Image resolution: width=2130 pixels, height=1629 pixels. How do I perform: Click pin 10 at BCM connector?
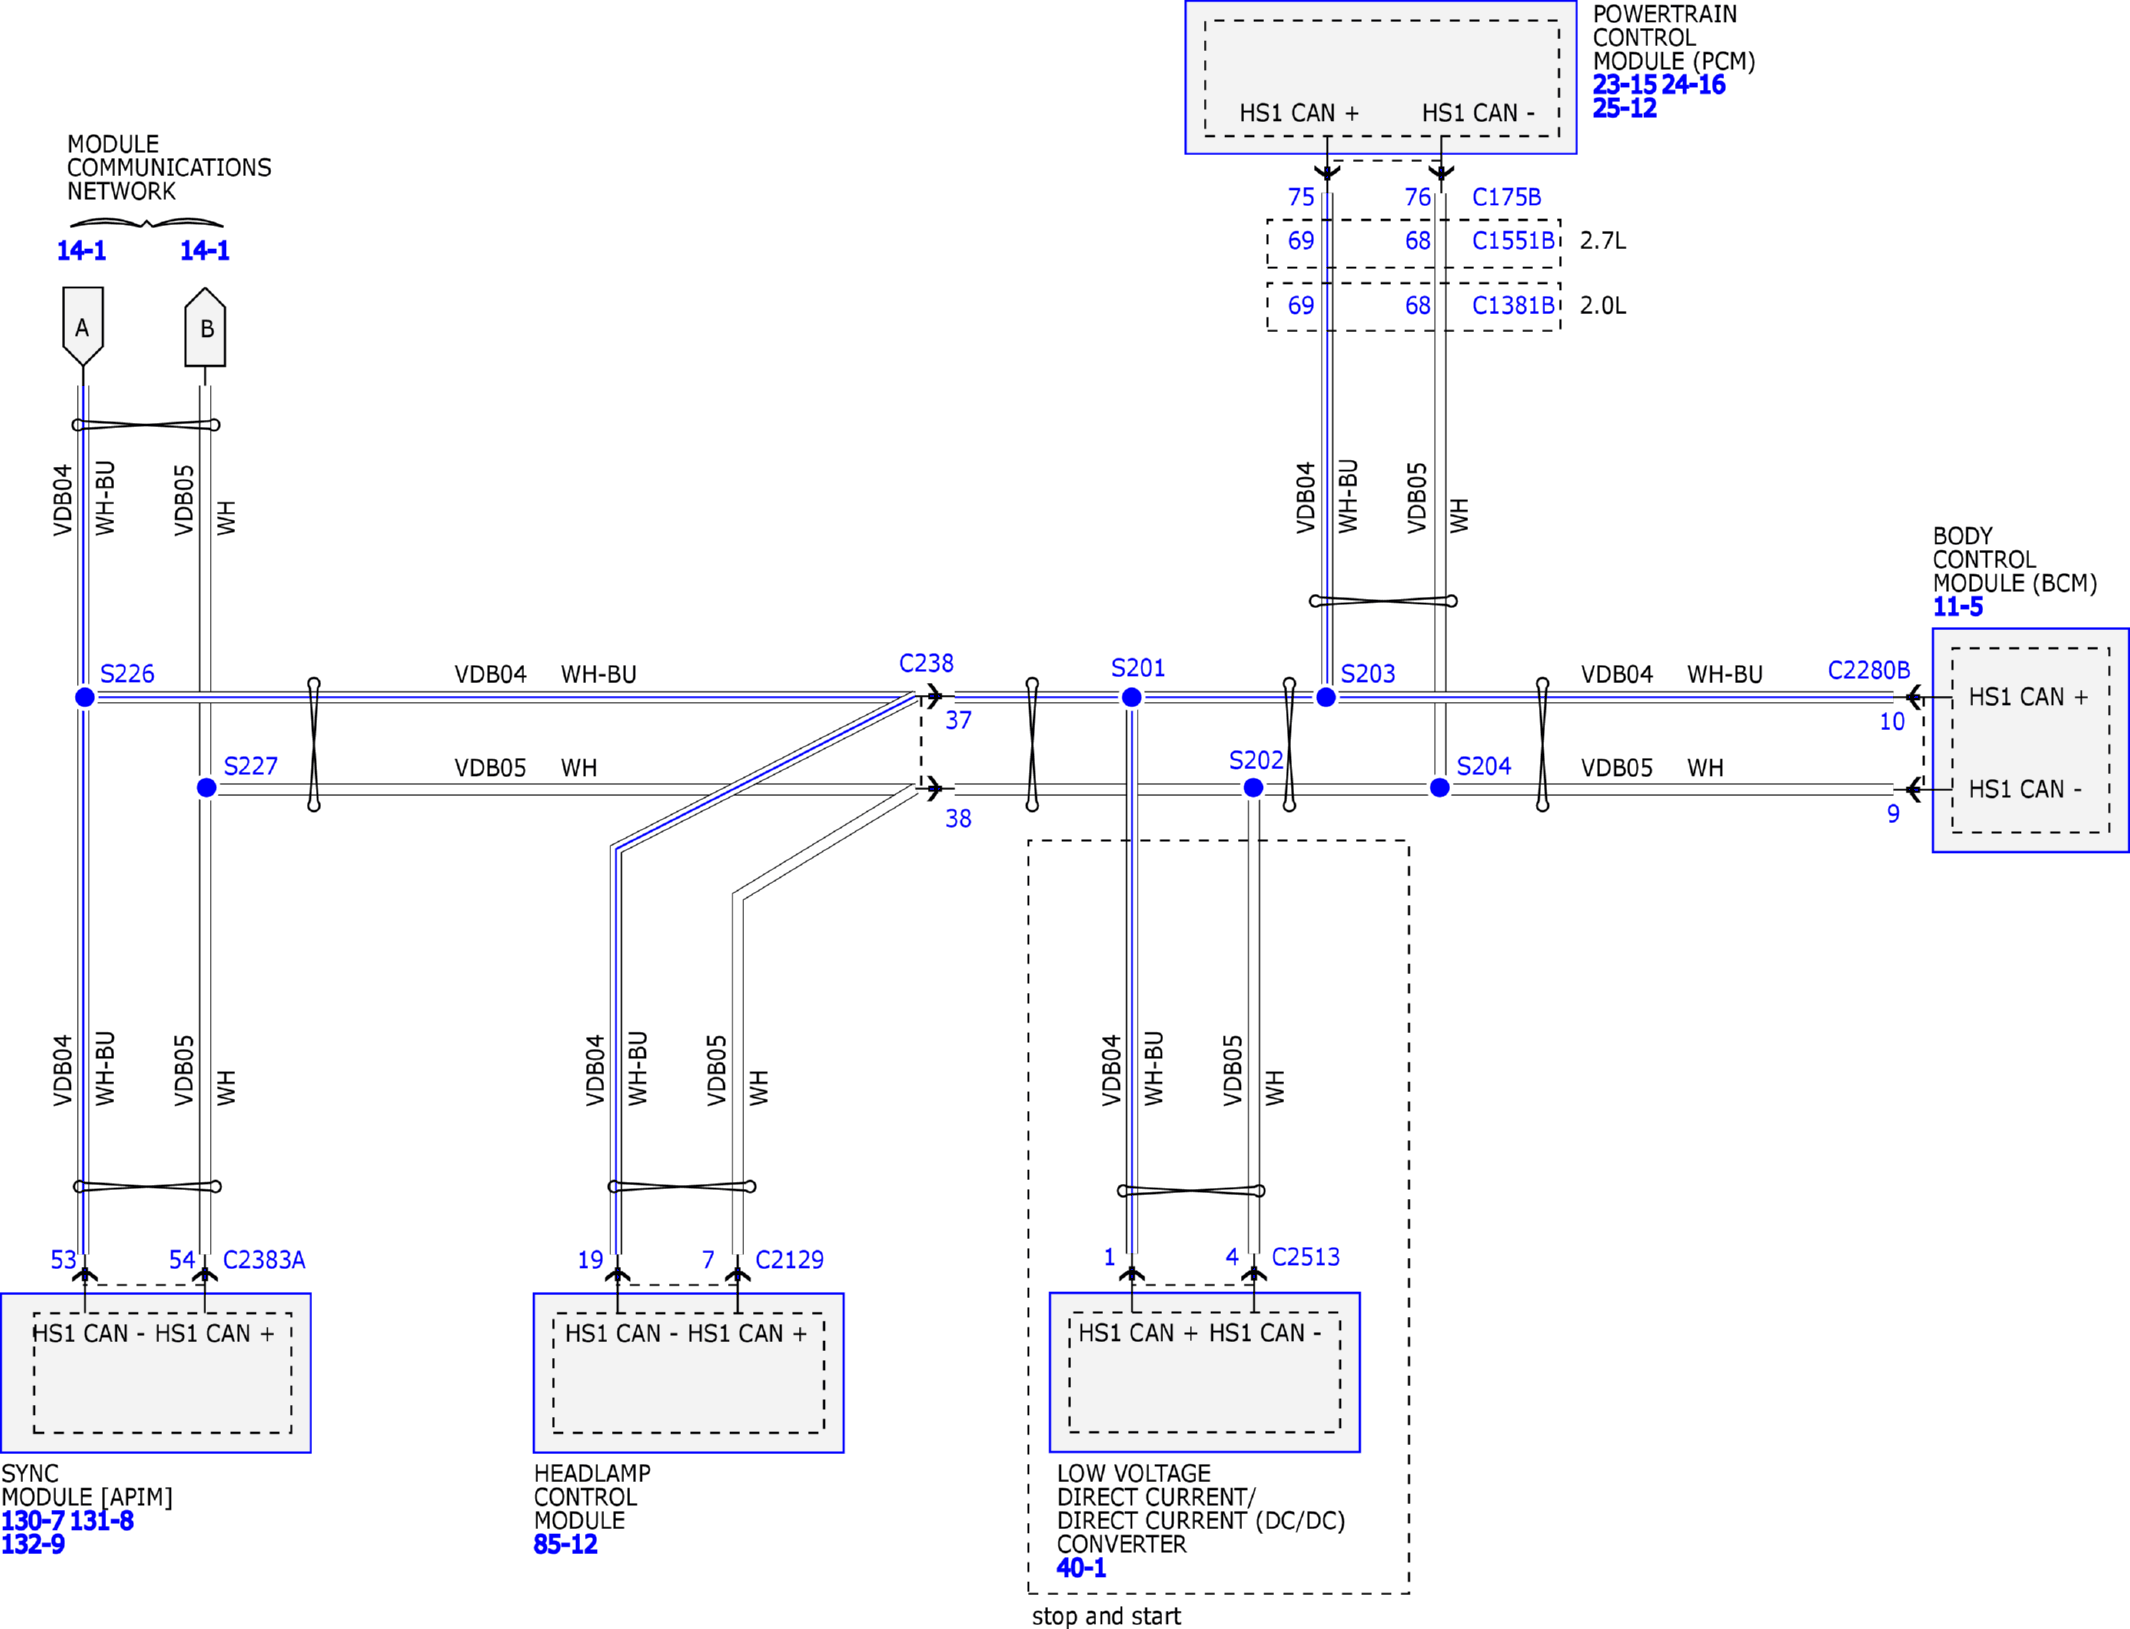1892,722
